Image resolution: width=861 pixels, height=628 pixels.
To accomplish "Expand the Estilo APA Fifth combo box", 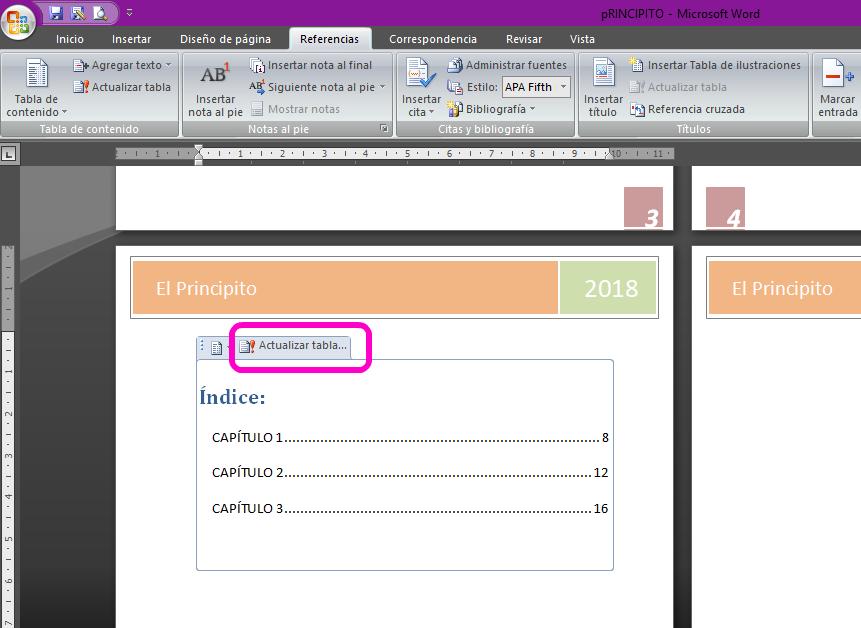I will 563,87.
